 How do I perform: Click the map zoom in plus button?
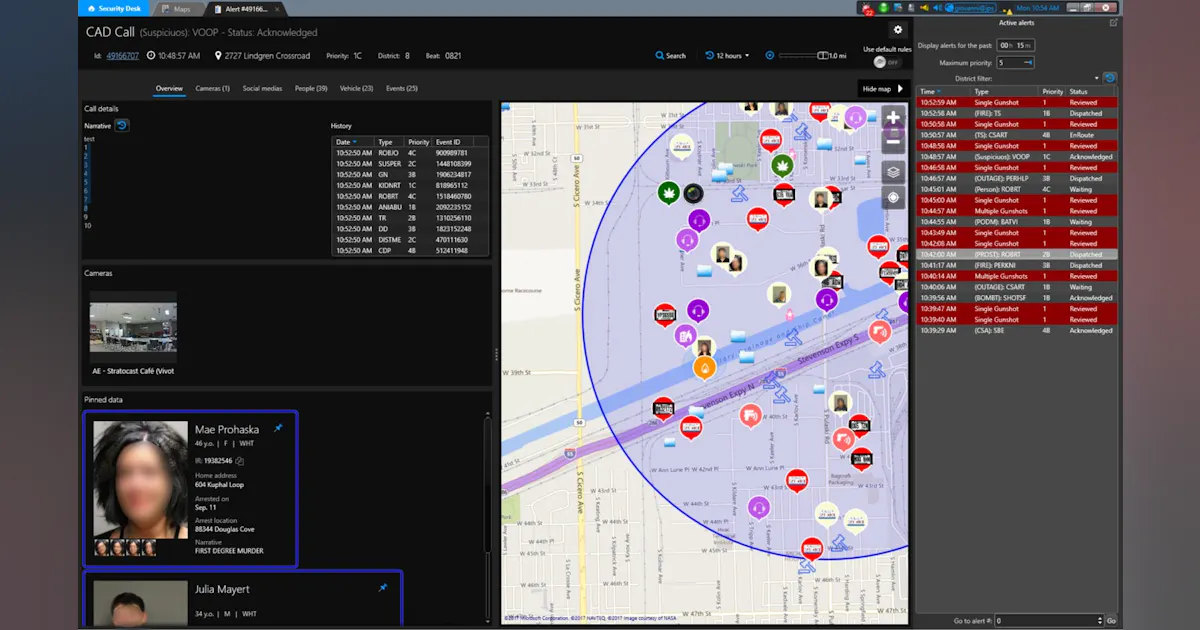pos(893,118)
